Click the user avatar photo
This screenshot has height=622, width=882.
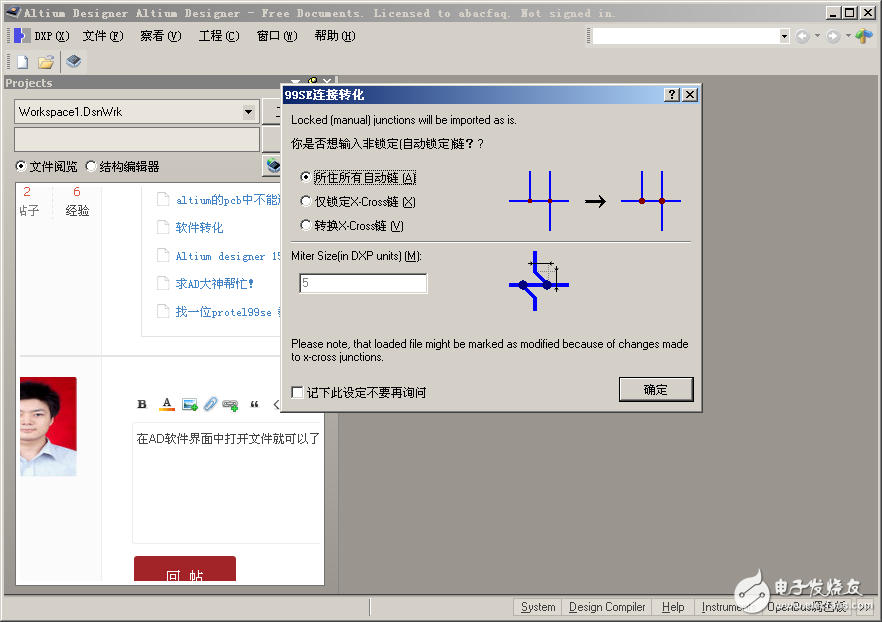48,426
